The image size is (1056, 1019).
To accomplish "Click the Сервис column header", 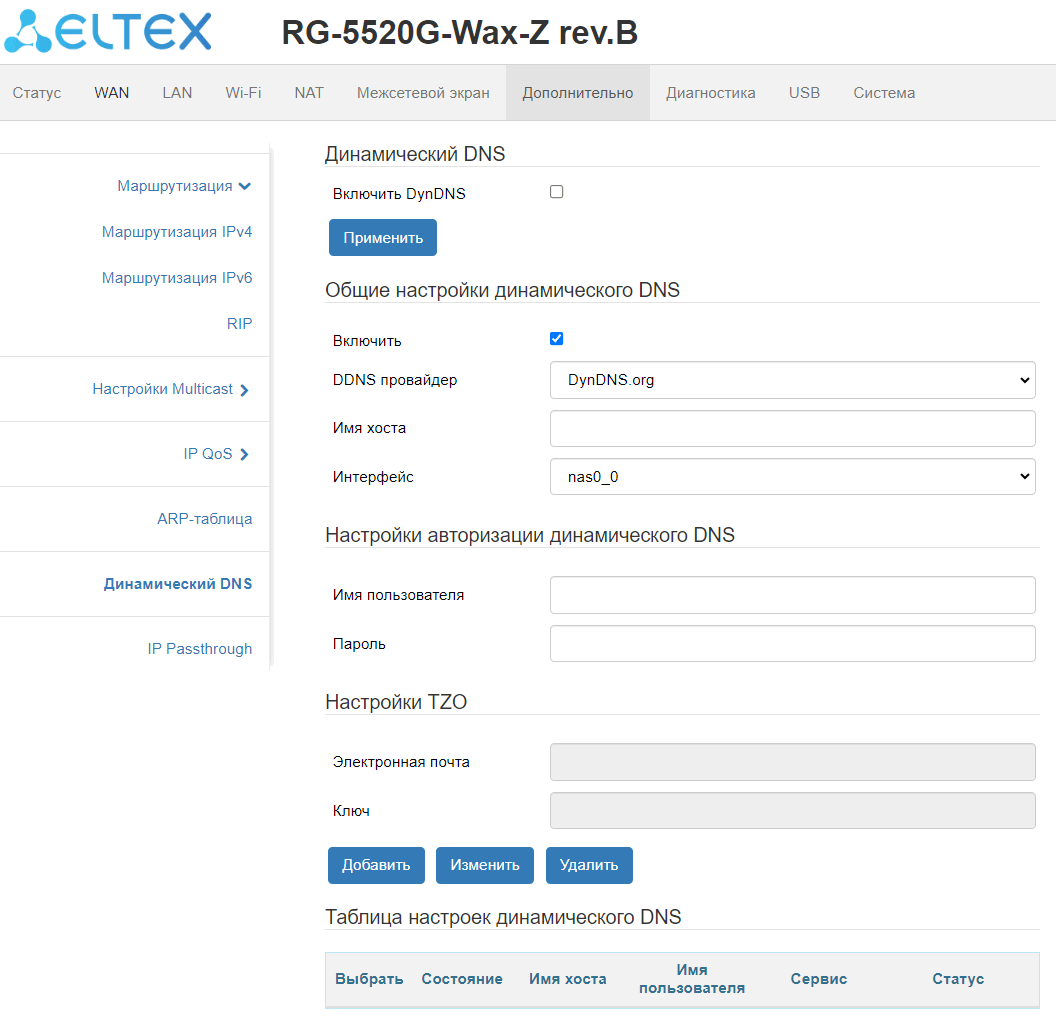I will coord(819,979).
